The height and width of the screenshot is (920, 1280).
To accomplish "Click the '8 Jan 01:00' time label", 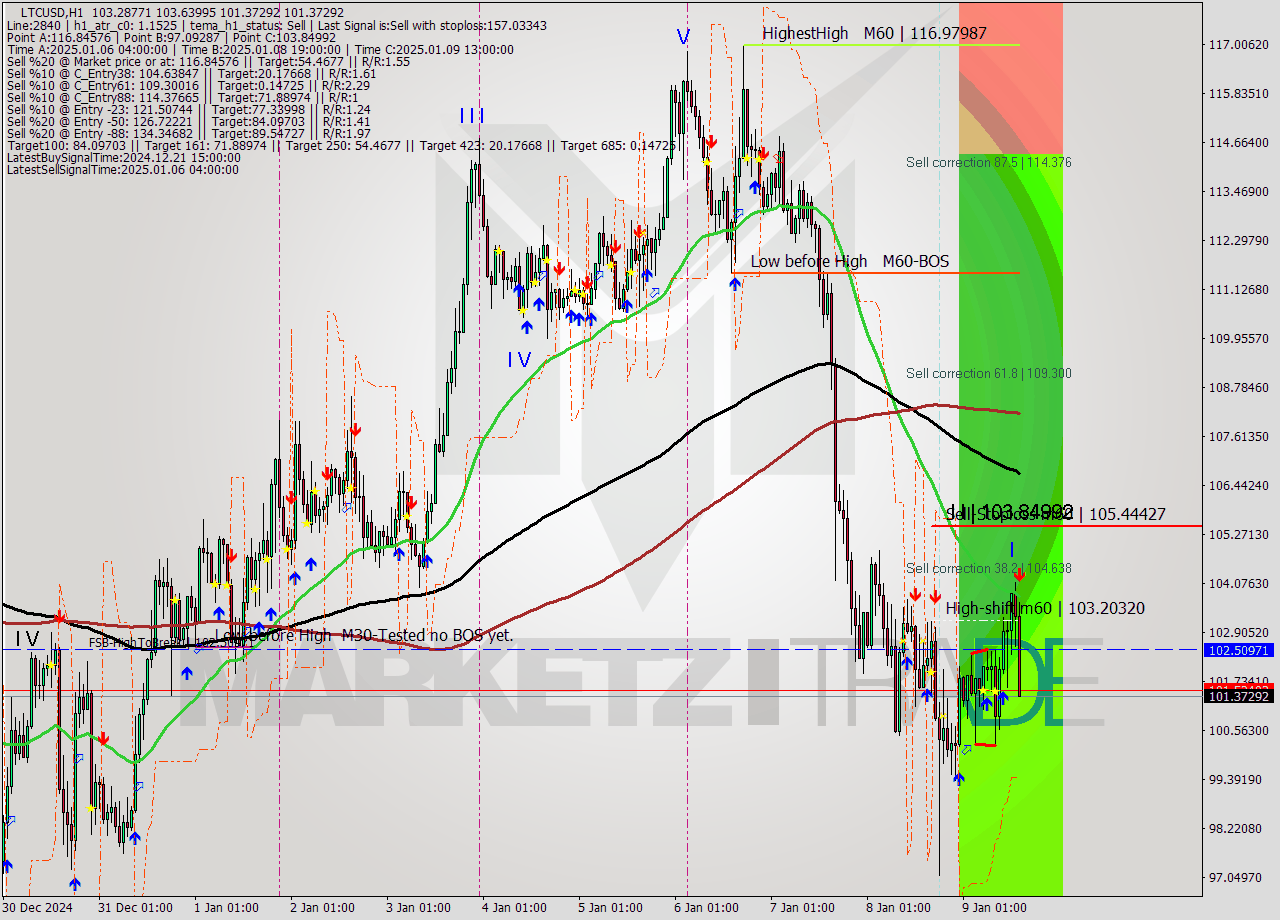I will pyautogui.click(x=898, y=908).
